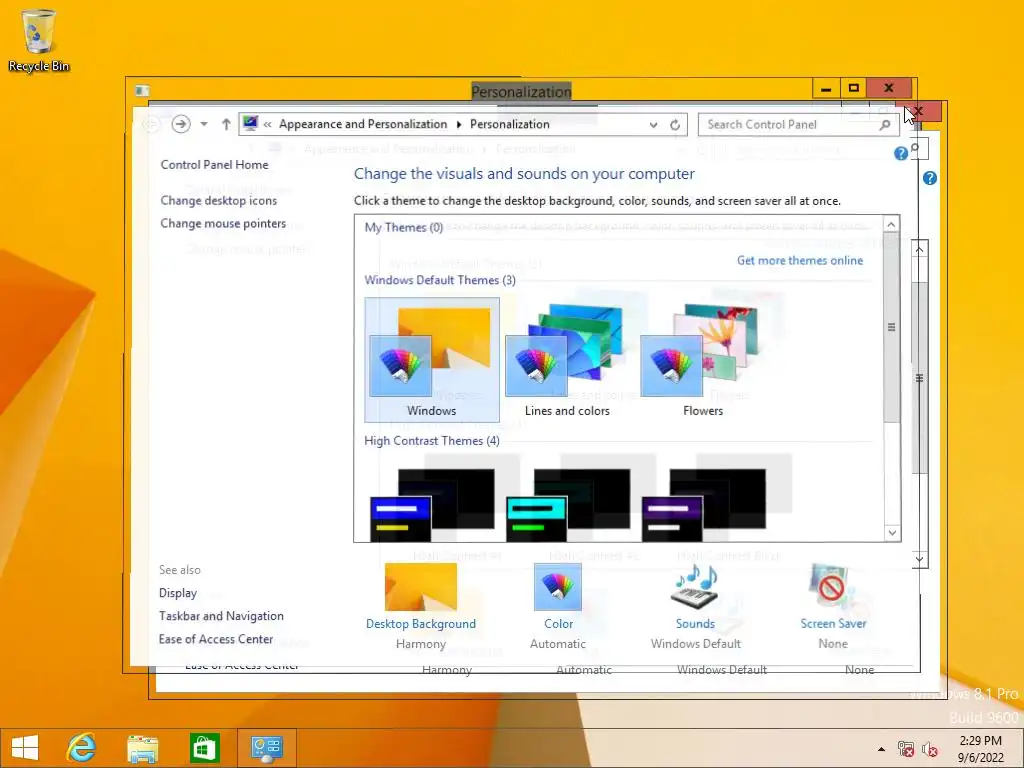The width and height of the screenshot is (1024, 768).
Task: Click the Control Panel taskbar button
Action: pos(266,748)
